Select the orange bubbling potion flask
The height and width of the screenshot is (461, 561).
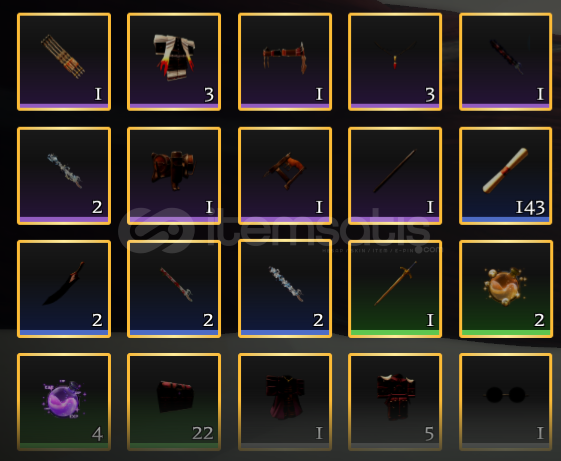point(506,289)
